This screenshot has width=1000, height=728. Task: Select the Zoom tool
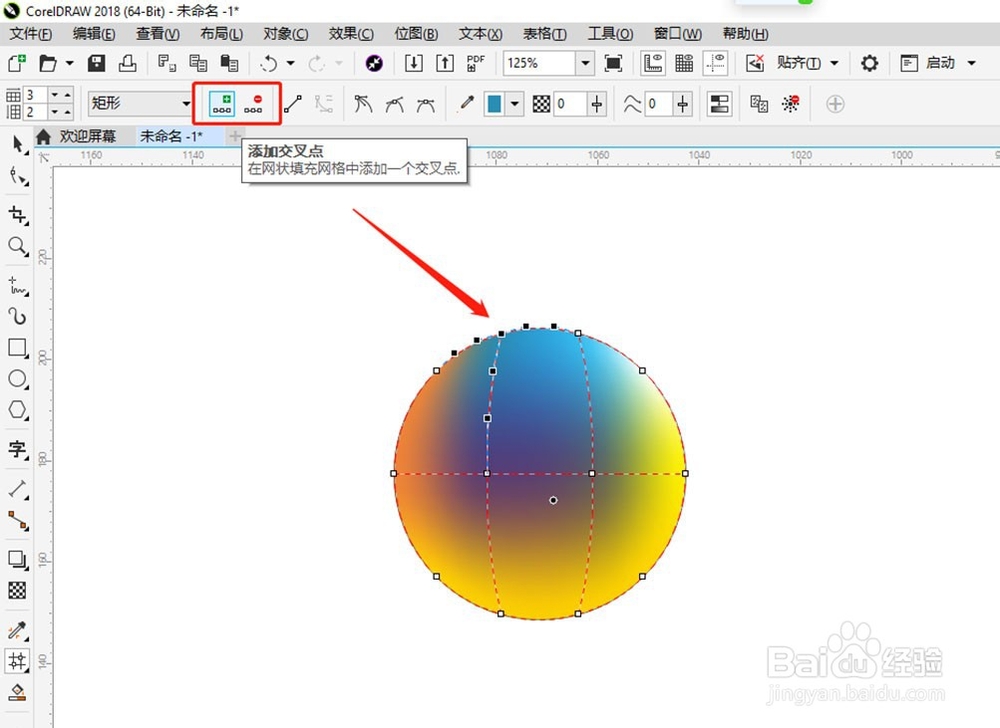18,246
